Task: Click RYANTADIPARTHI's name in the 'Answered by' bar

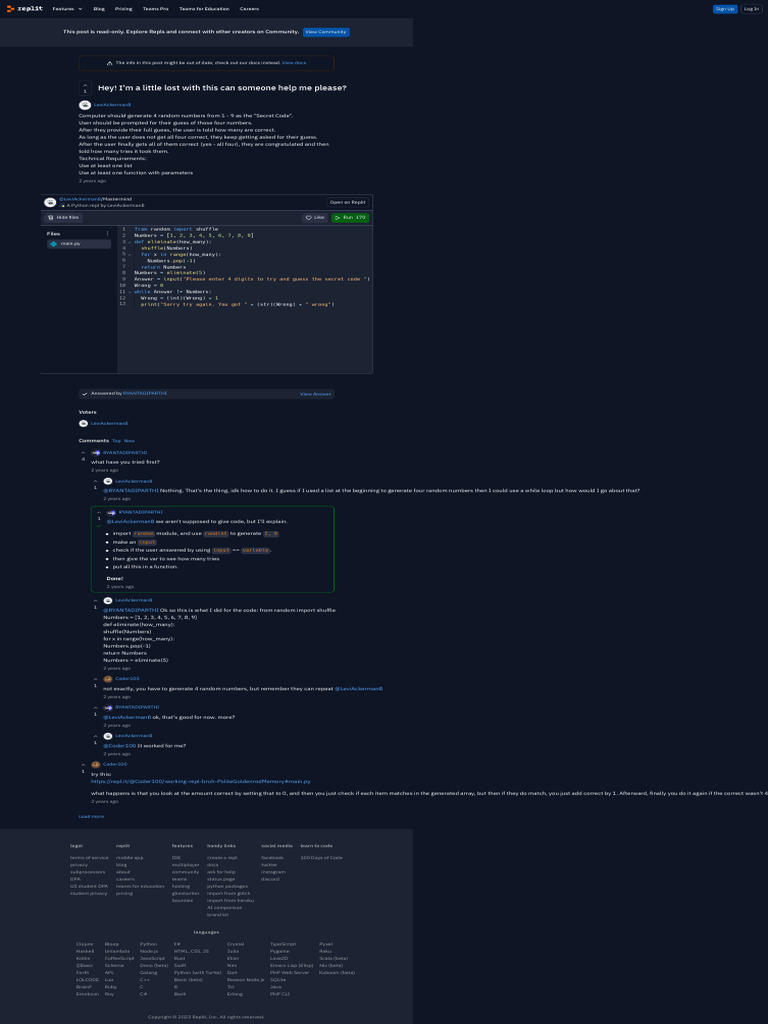Action: 145,394
